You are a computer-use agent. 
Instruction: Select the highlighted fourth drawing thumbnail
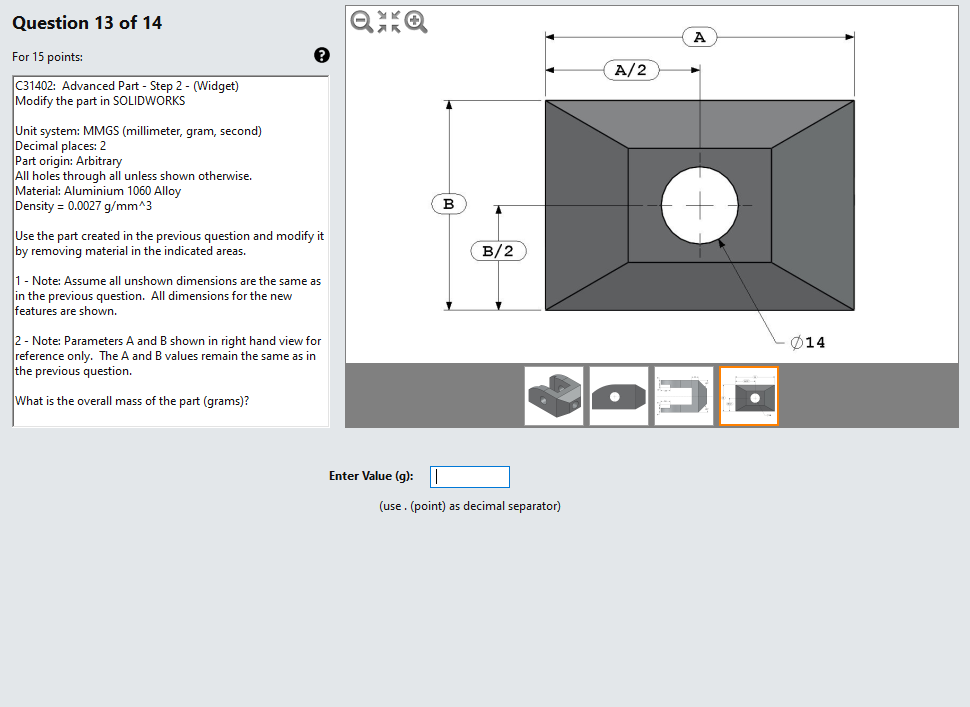(x=748, y=395)
